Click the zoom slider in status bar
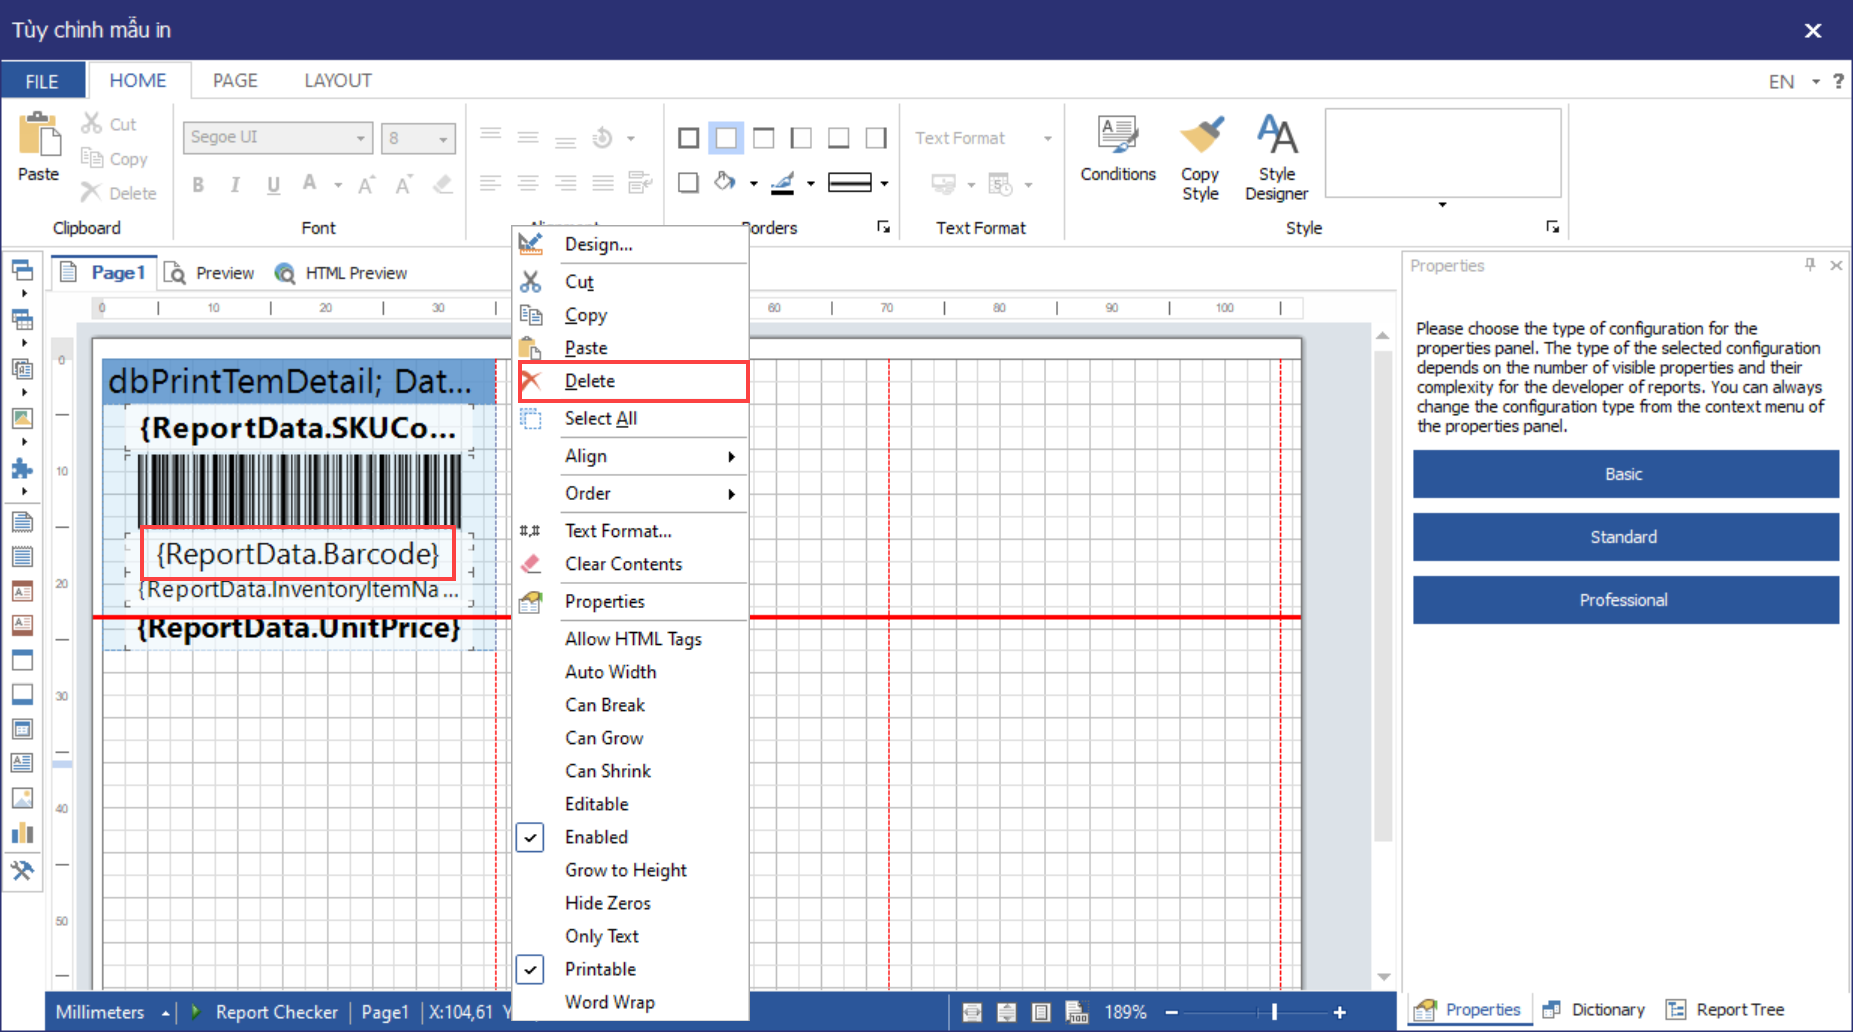The width and height of the screenshot is (1853, 1032). [x=1273, y=1012]
